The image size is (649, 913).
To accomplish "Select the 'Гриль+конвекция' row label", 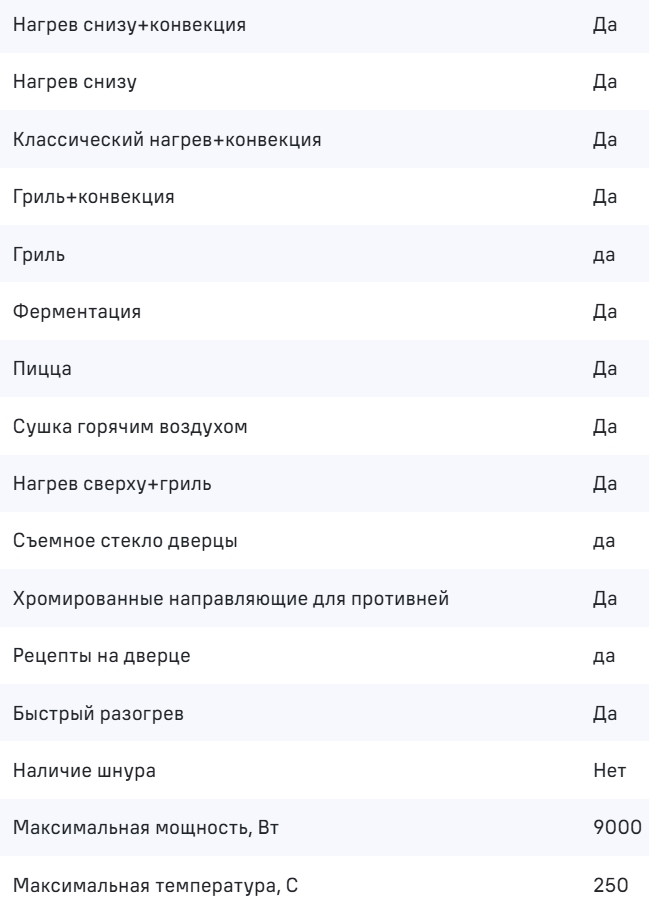I will pyautogui.click(x=94, y=197).
